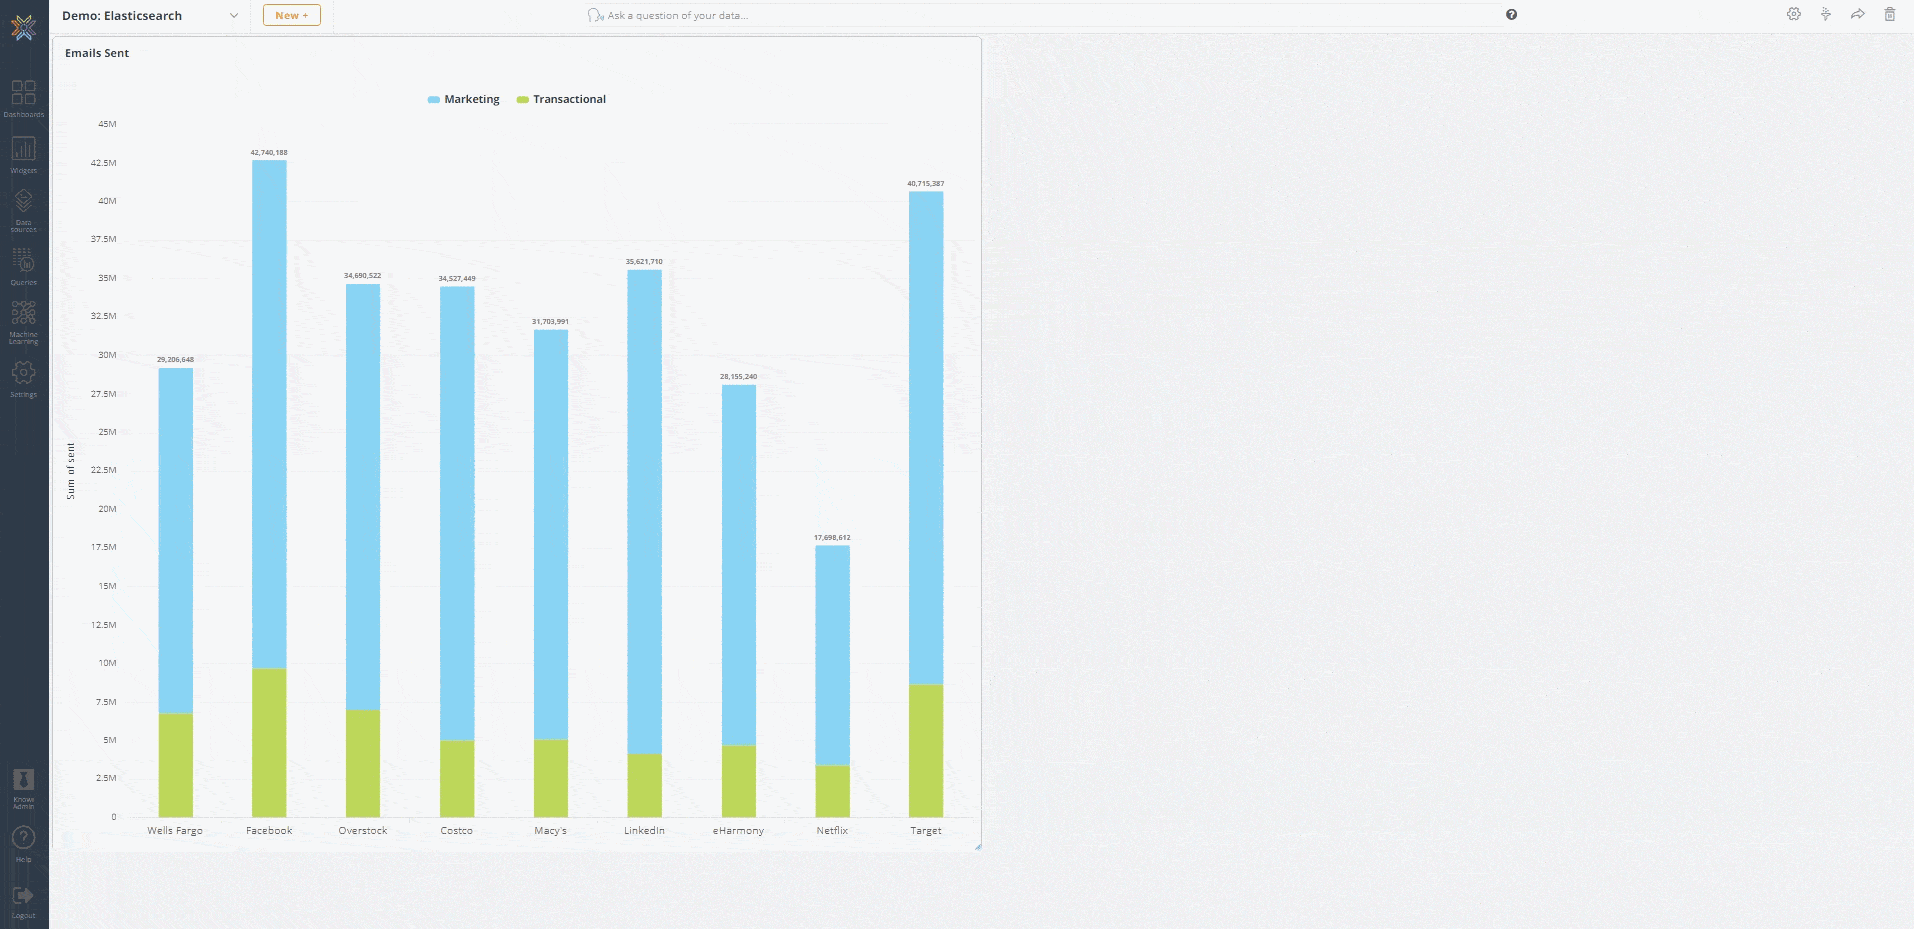This screenshot has width=1914, height=929.
Task: Click the 35,621,710 total label
Action: click(x=644, y=262)
